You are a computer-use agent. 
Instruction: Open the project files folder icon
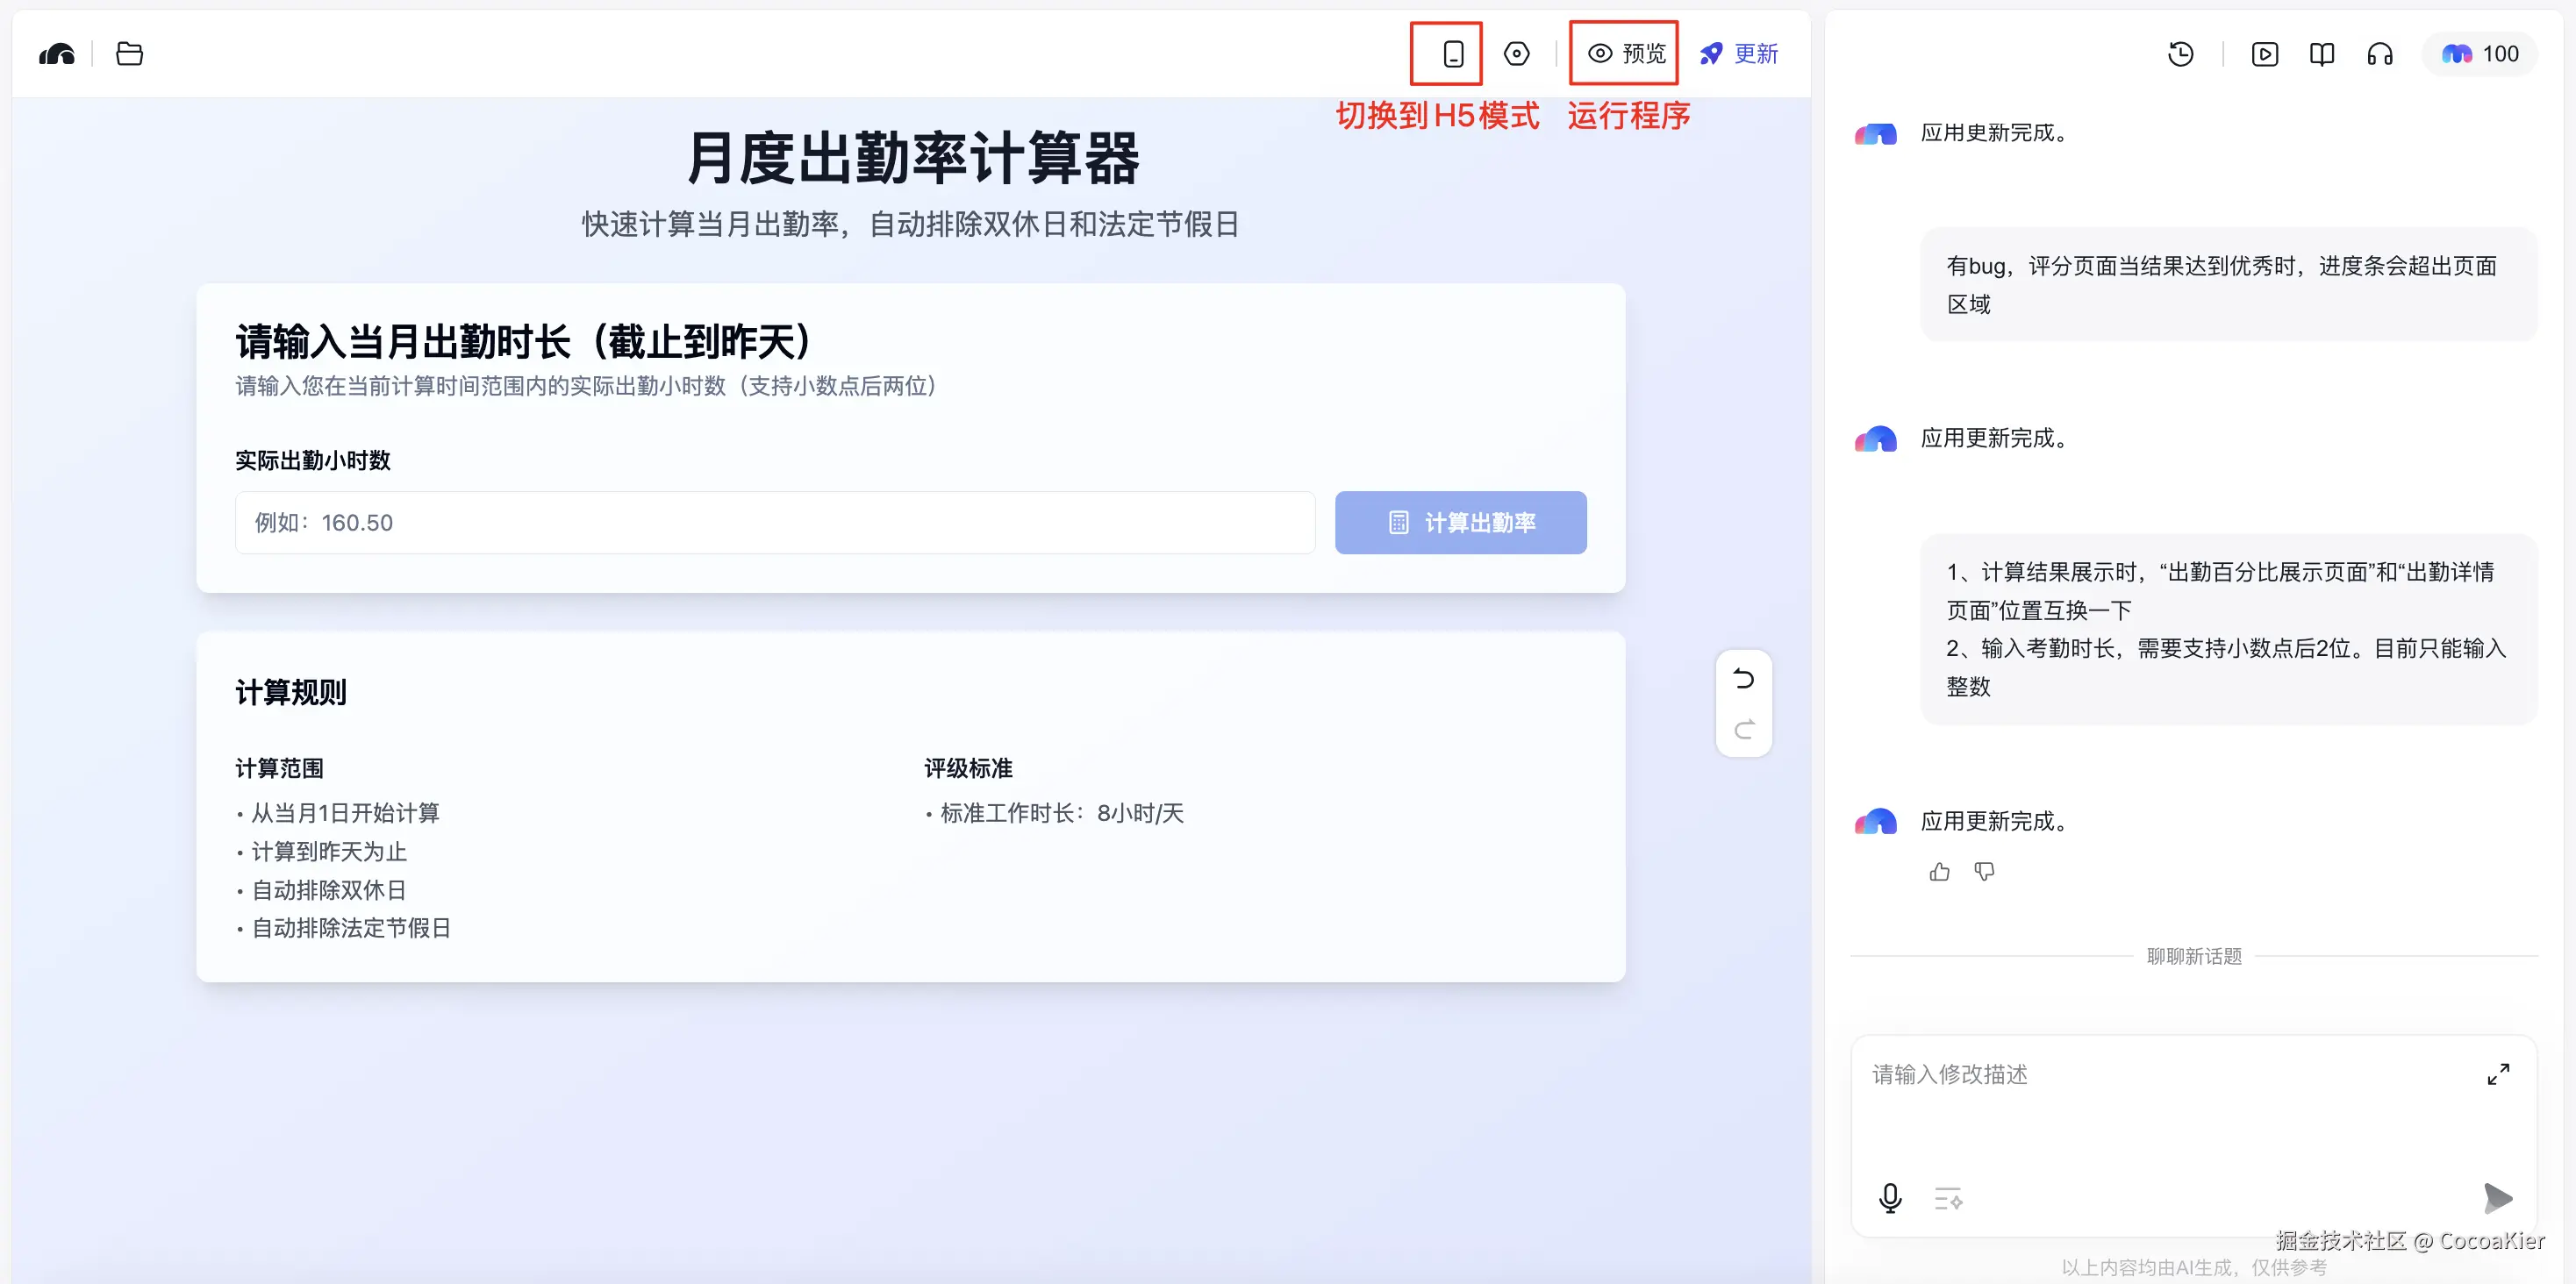tap(129, 53)
